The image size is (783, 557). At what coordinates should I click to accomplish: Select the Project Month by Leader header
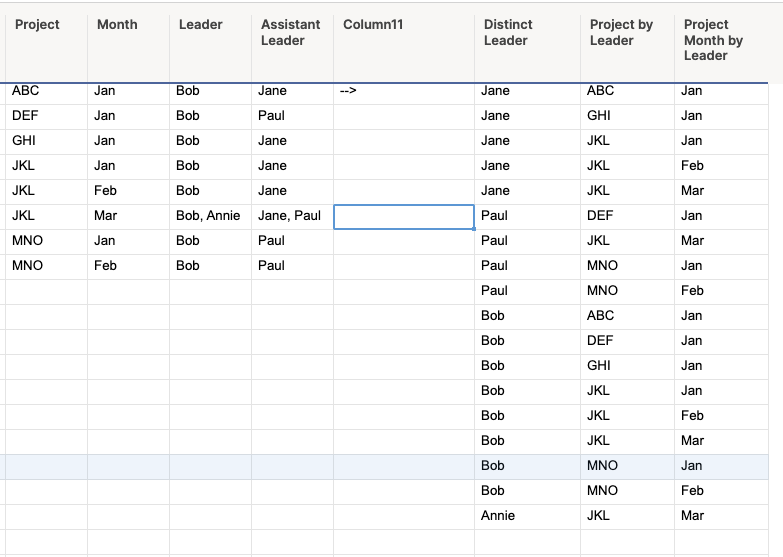tap(713, 40)
